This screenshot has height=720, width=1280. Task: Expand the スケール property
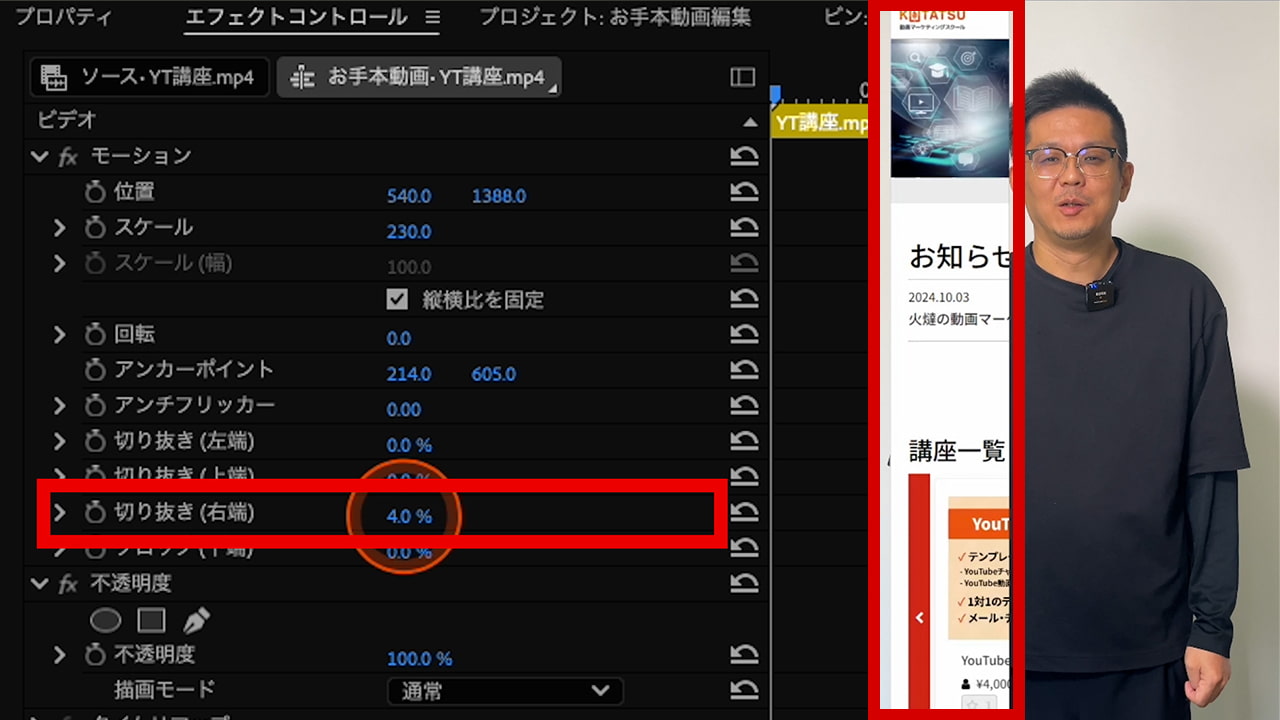pos(59,228)
